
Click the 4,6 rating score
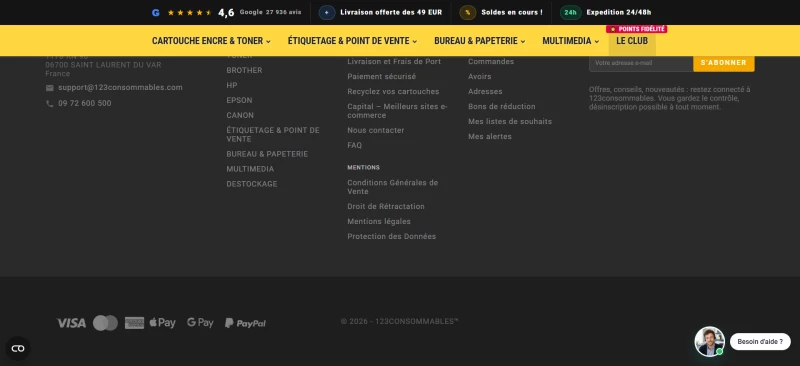click(x=226, y=13)
